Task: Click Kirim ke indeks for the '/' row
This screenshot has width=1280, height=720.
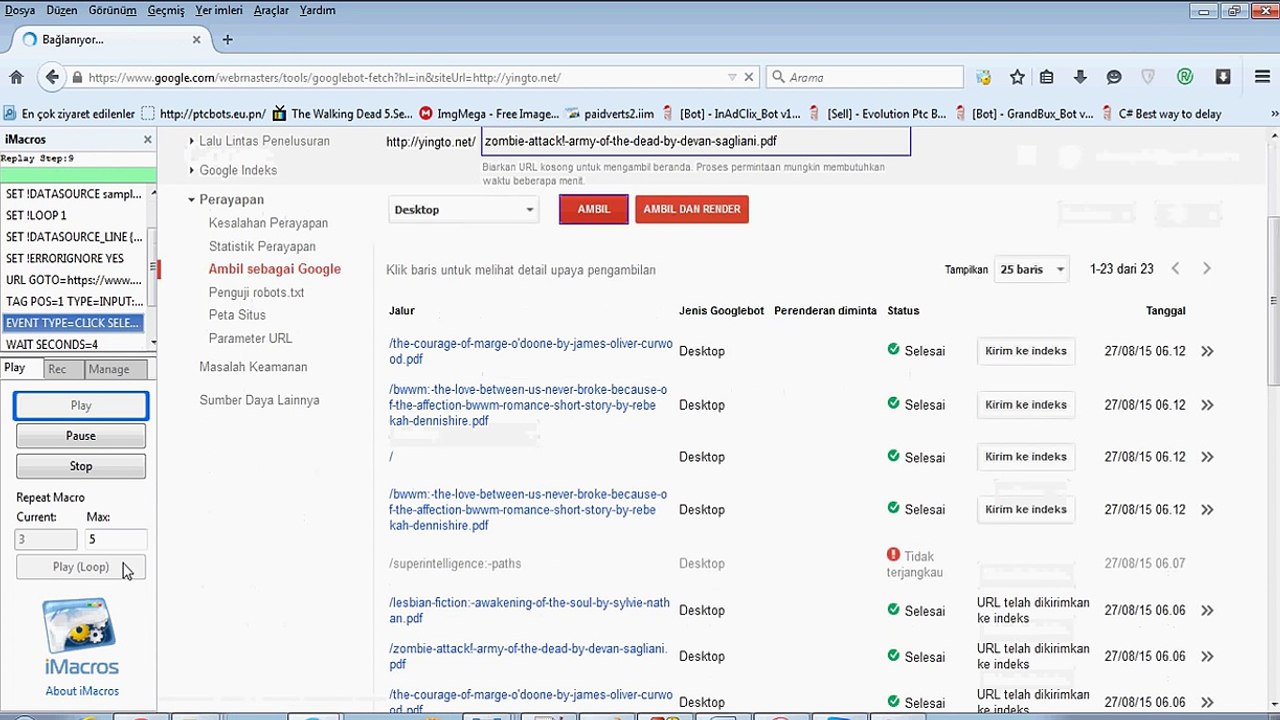Action: (1026, 457)
